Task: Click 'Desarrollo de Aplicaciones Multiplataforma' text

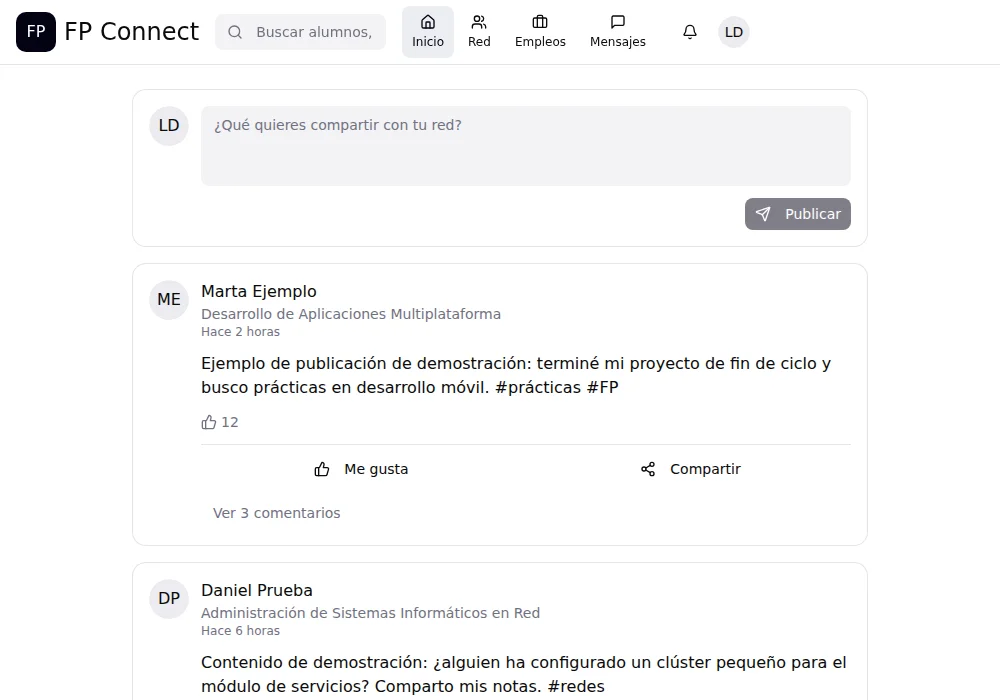Action: point(351,314)
